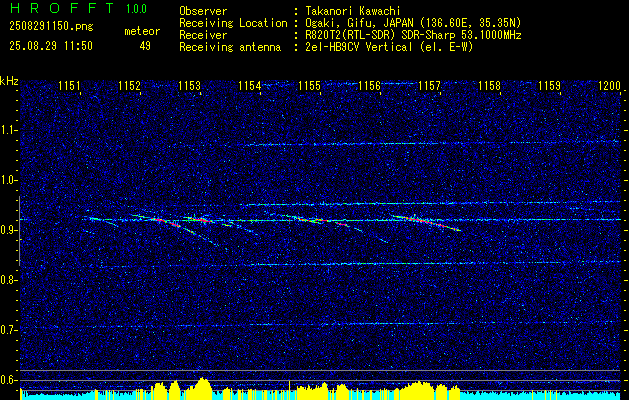Click the name Takanori Kawachi
This screenshot has width=629, height=400.
coord(353,11)
